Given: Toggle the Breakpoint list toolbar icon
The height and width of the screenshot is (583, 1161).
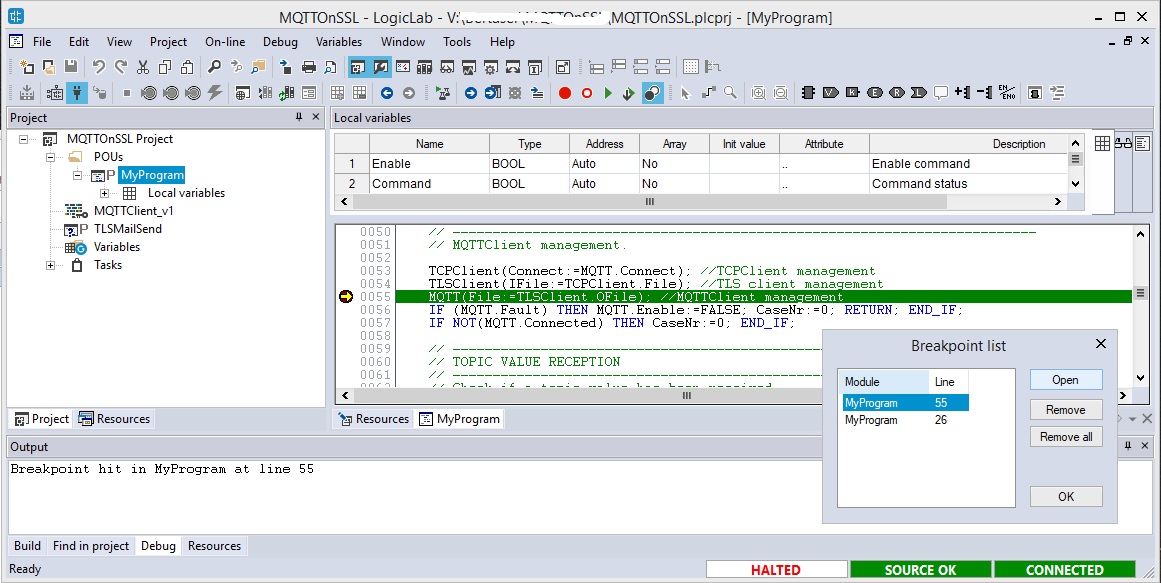Looking at the screenshot, I should click(x=652, y=93).
